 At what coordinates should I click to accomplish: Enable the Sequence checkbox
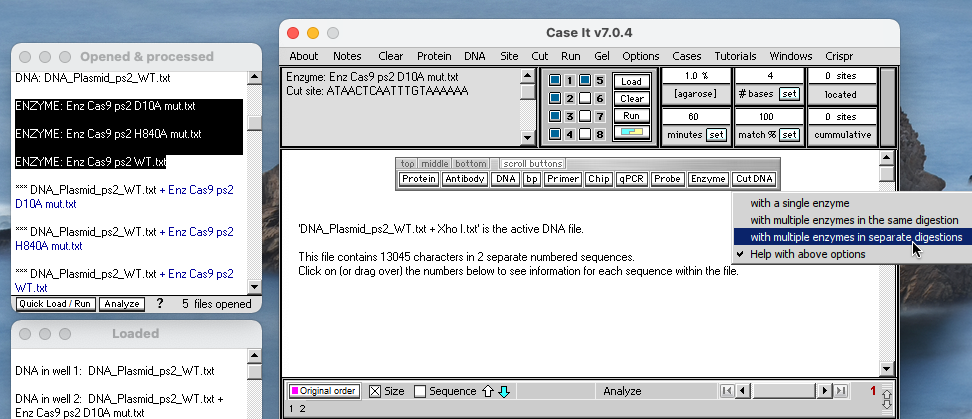pyautogui.click(x=420, y=392)
